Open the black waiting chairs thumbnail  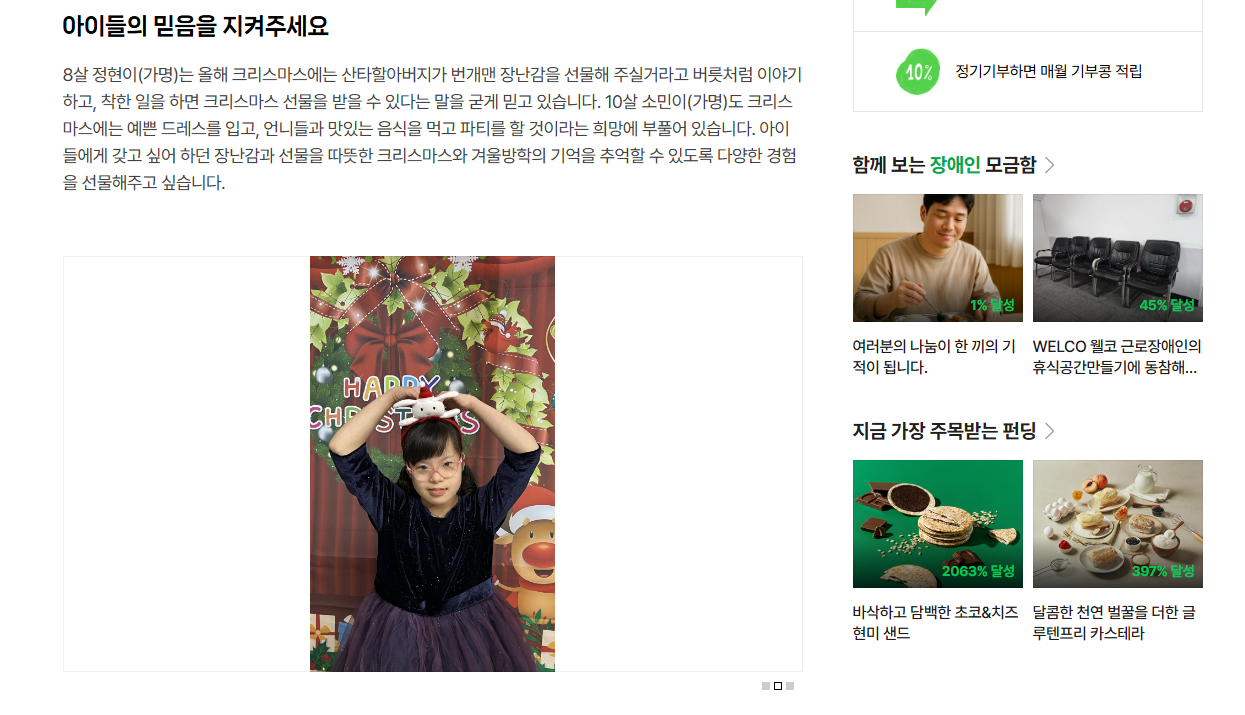[x=1118, y=258]
